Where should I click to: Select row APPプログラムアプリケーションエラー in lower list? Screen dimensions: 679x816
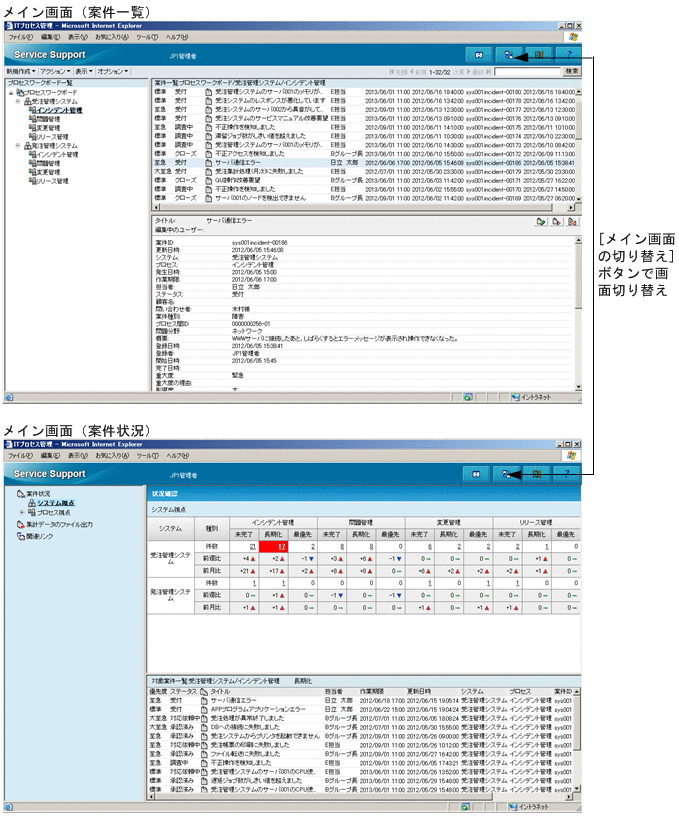[x=361, y=709]
